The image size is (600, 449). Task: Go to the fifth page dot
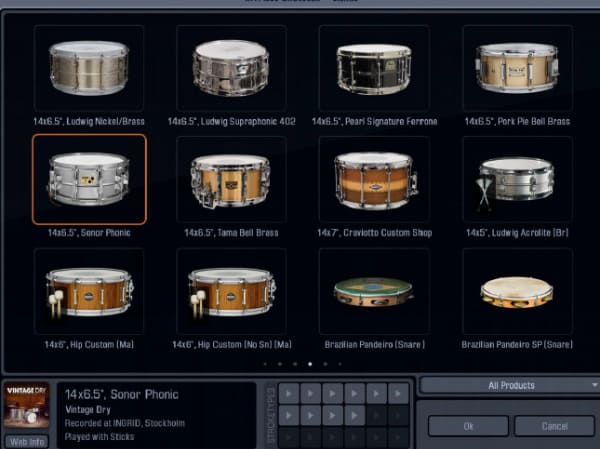point(325,364)
